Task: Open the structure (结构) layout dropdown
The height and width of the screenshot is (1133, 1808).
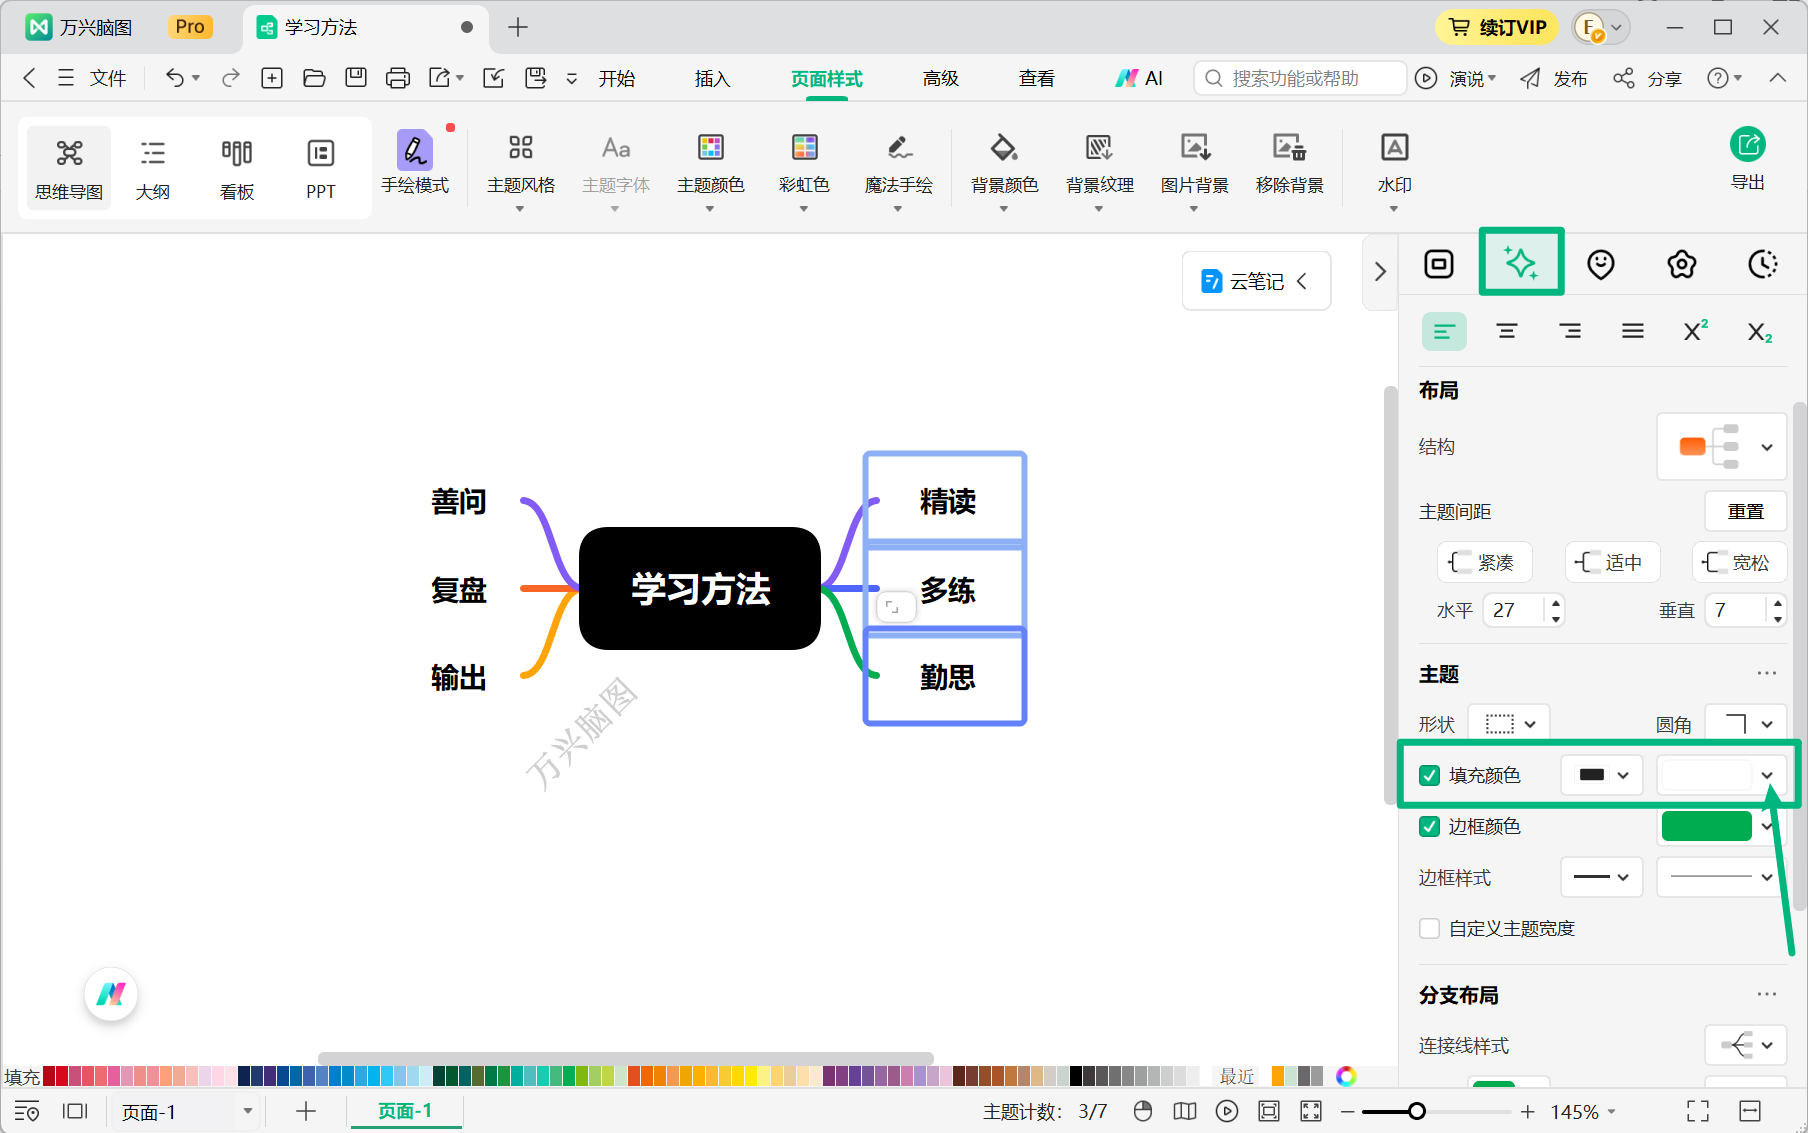Action: [x=1722, y=446]
